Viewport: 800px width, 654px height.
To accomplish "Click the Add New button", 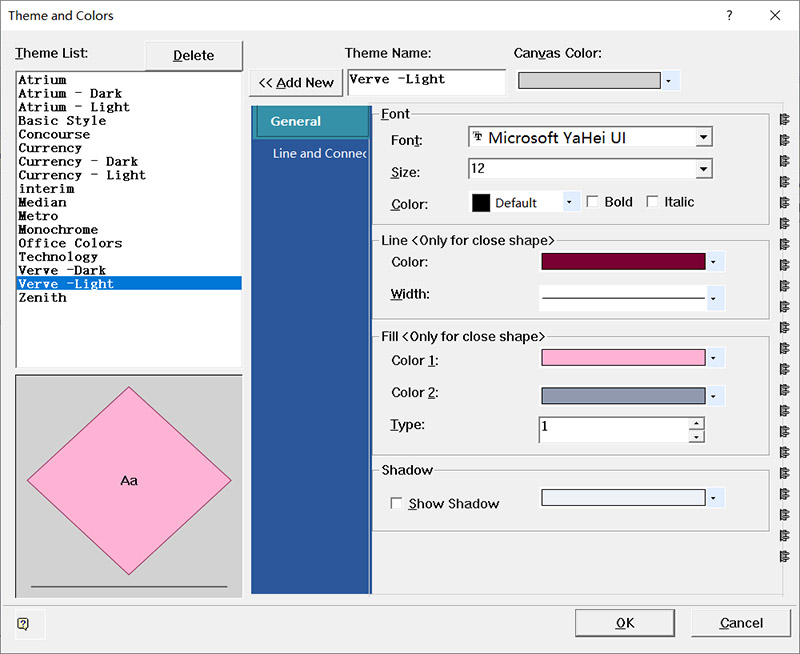I will coord(296,83).
